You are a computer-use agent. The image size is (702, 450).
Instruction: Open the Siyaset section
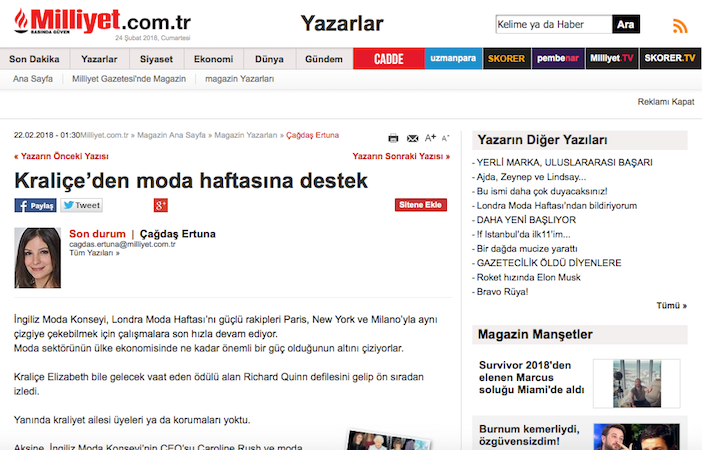pyautogui.click(x=156, y=59)
